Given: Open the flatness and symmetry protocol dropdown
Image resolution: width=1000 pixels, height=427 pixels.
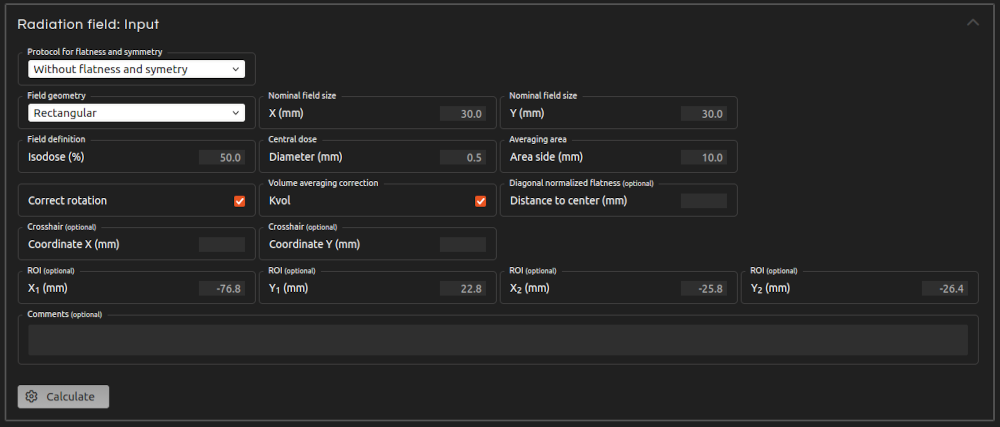Looking at the screenshot, I should coord(137,70).
